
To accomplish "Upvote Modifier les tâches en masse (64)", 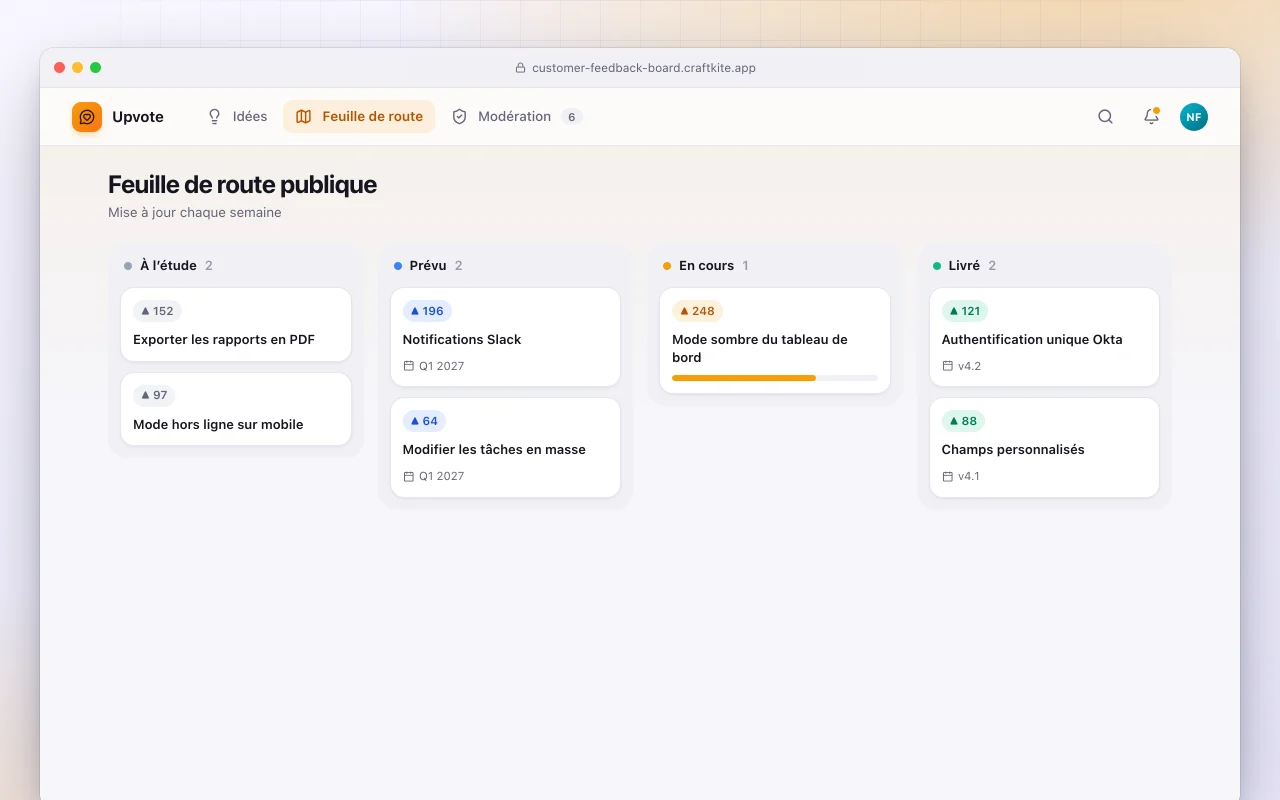I will [424, 421].
